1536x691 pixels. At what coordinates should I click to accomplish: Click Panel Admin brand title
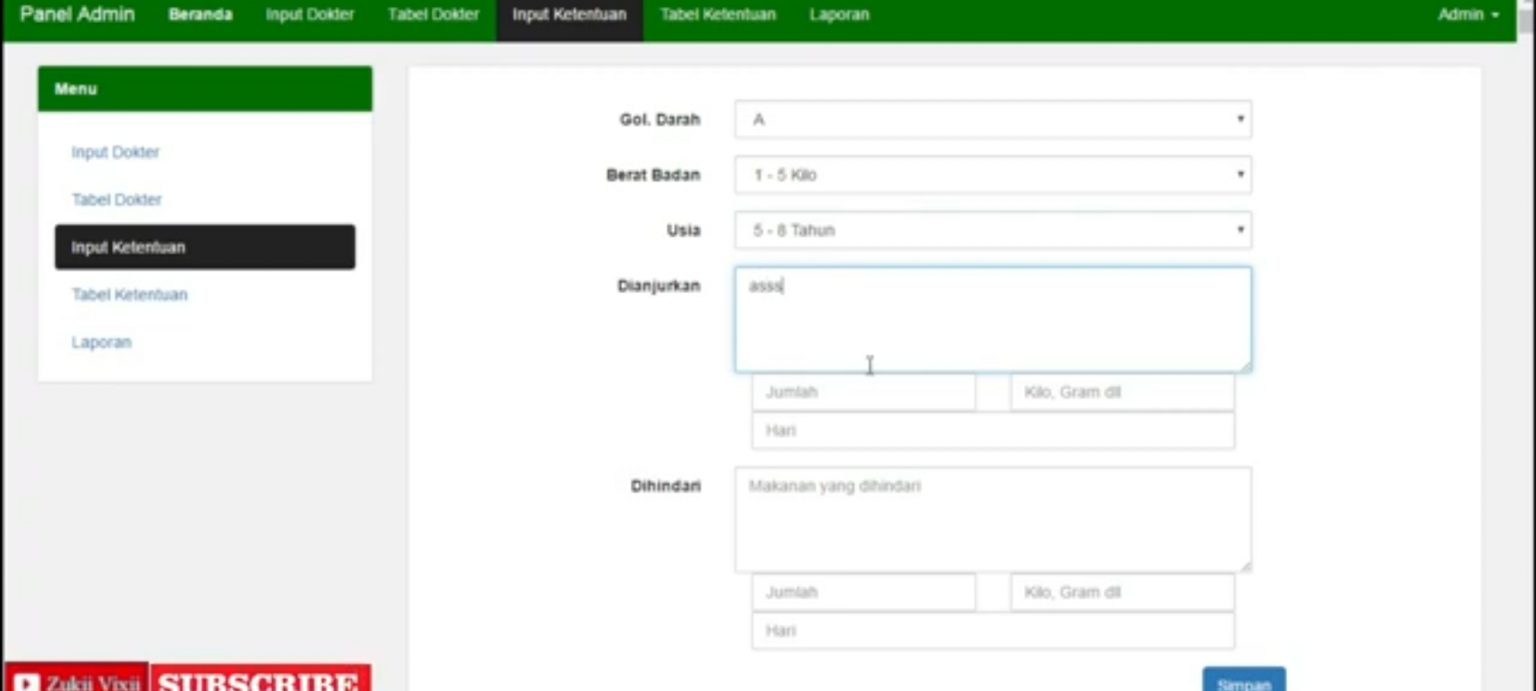pos(77,15)
